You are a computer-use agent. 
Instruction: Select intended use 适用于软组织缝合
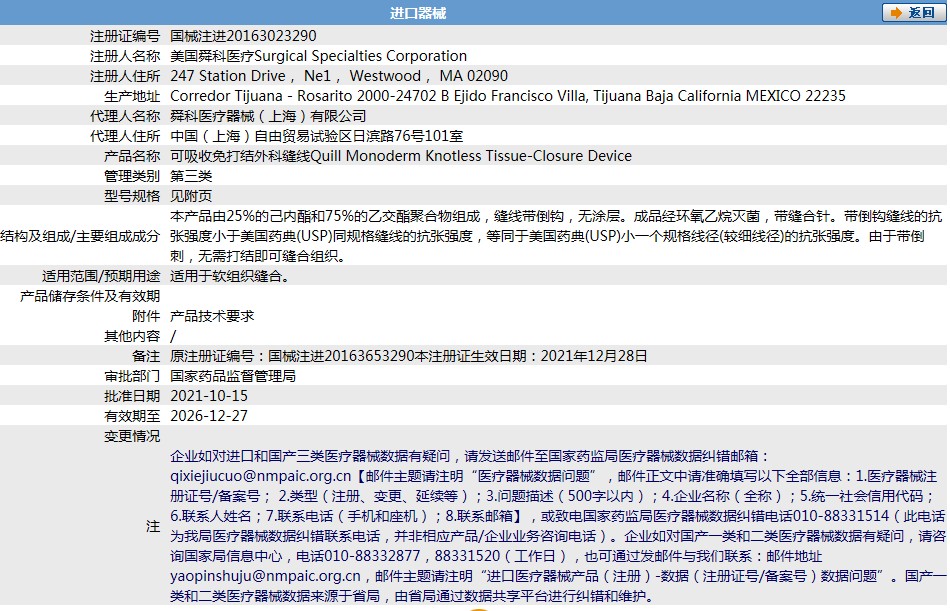click(229, 276)
